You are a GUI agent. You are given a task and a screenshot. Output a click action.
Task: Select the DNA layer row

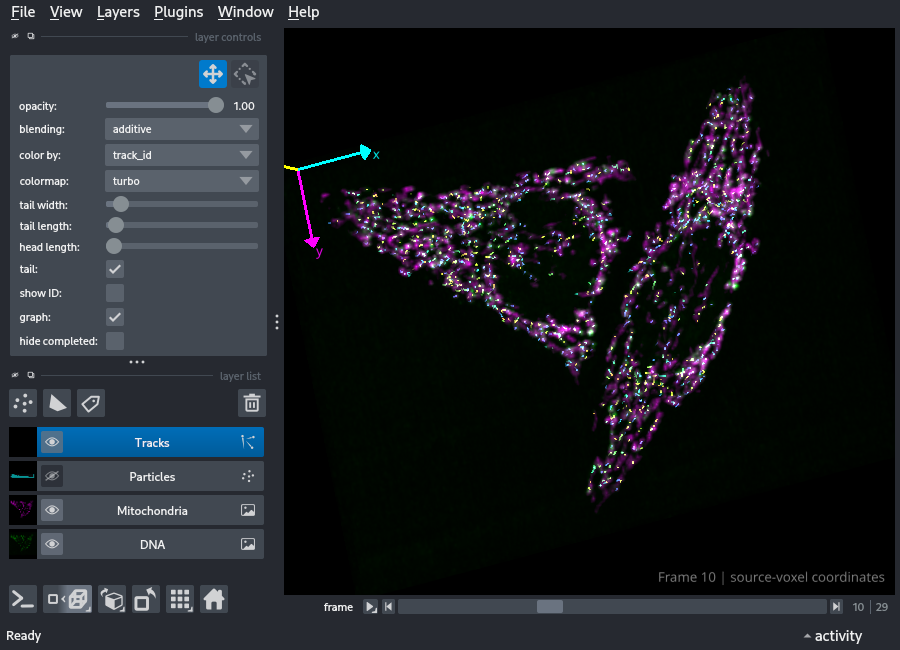(x=150, y=544)
